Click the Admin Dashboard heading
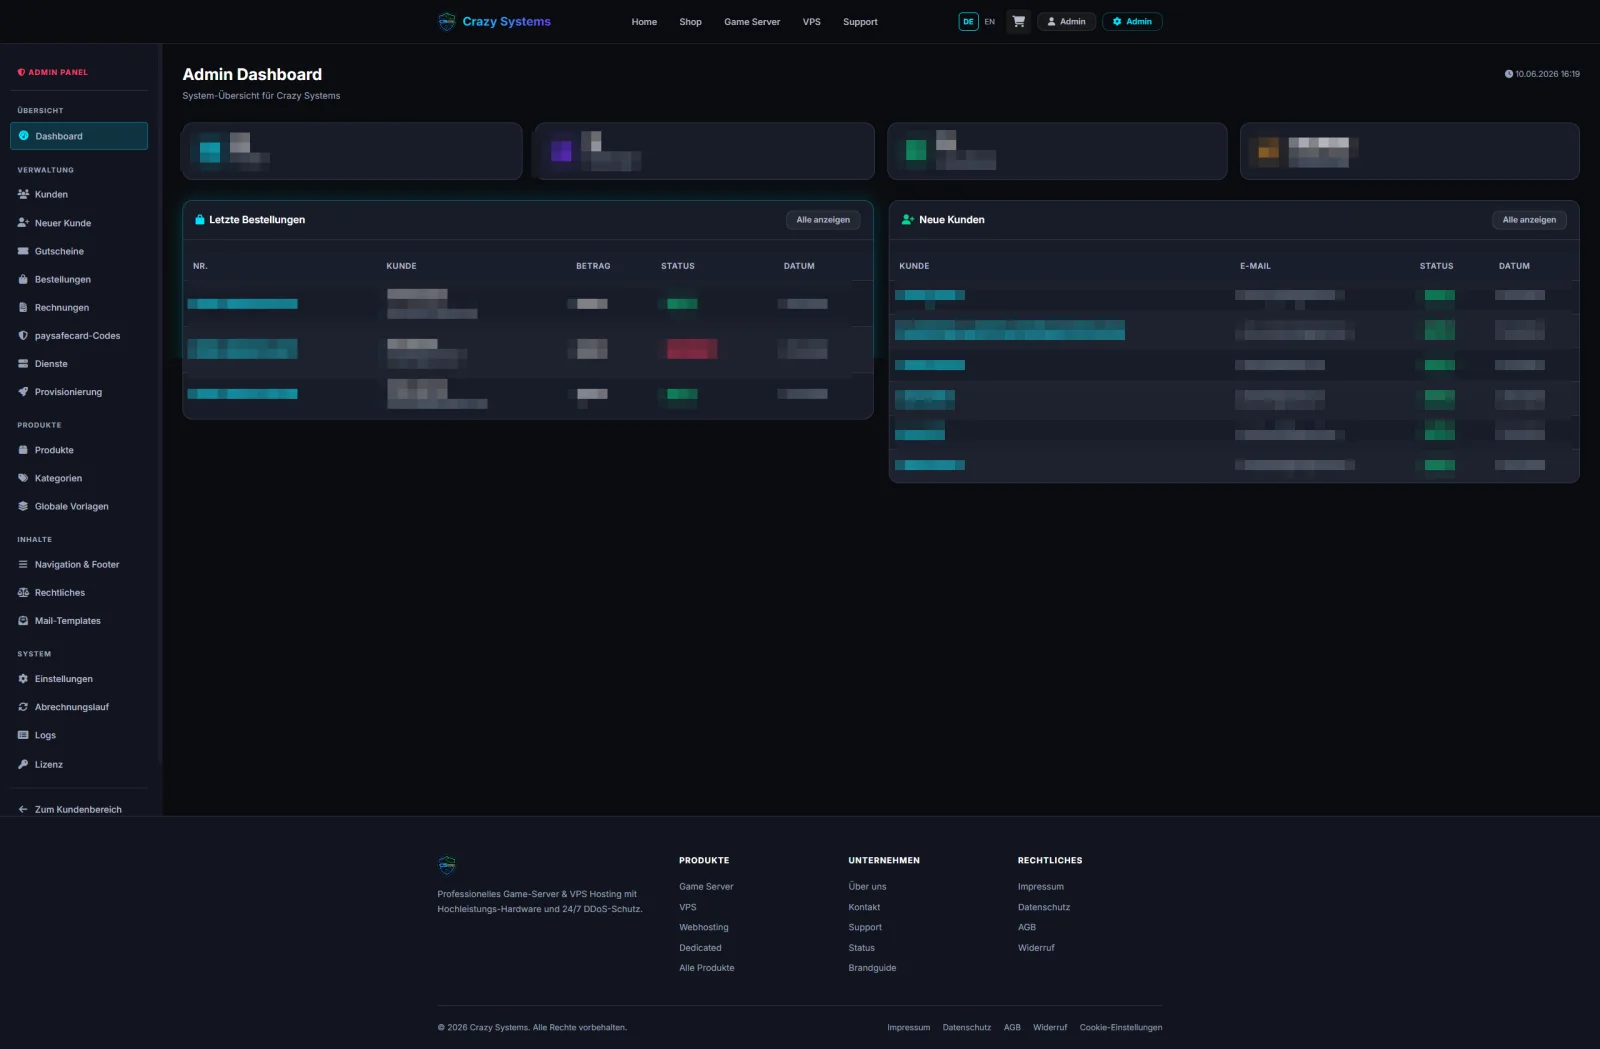Viewport: 1600px width, 1049px height. (x=252, y=74)
